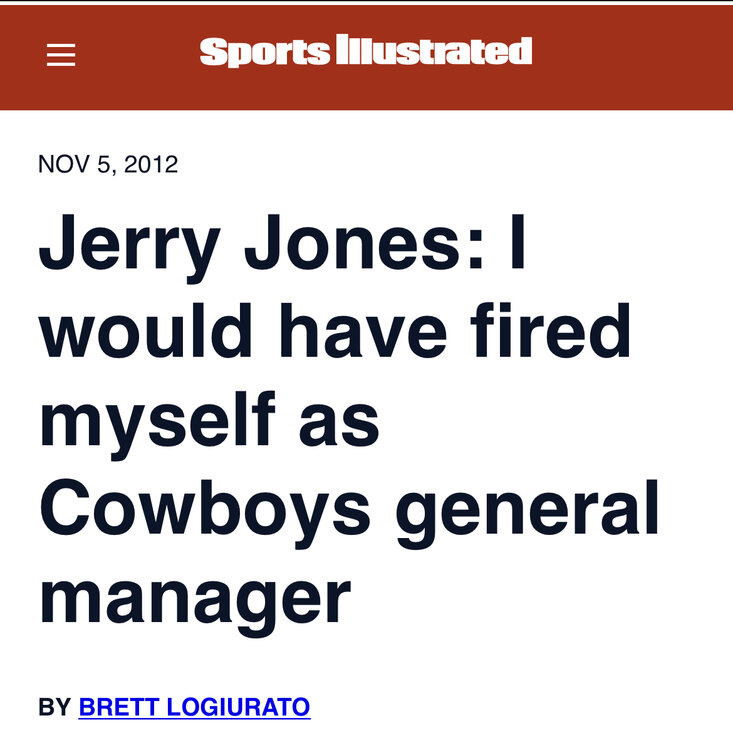
Task: Click the year "2012" in the date
Action: click(151, 165)
